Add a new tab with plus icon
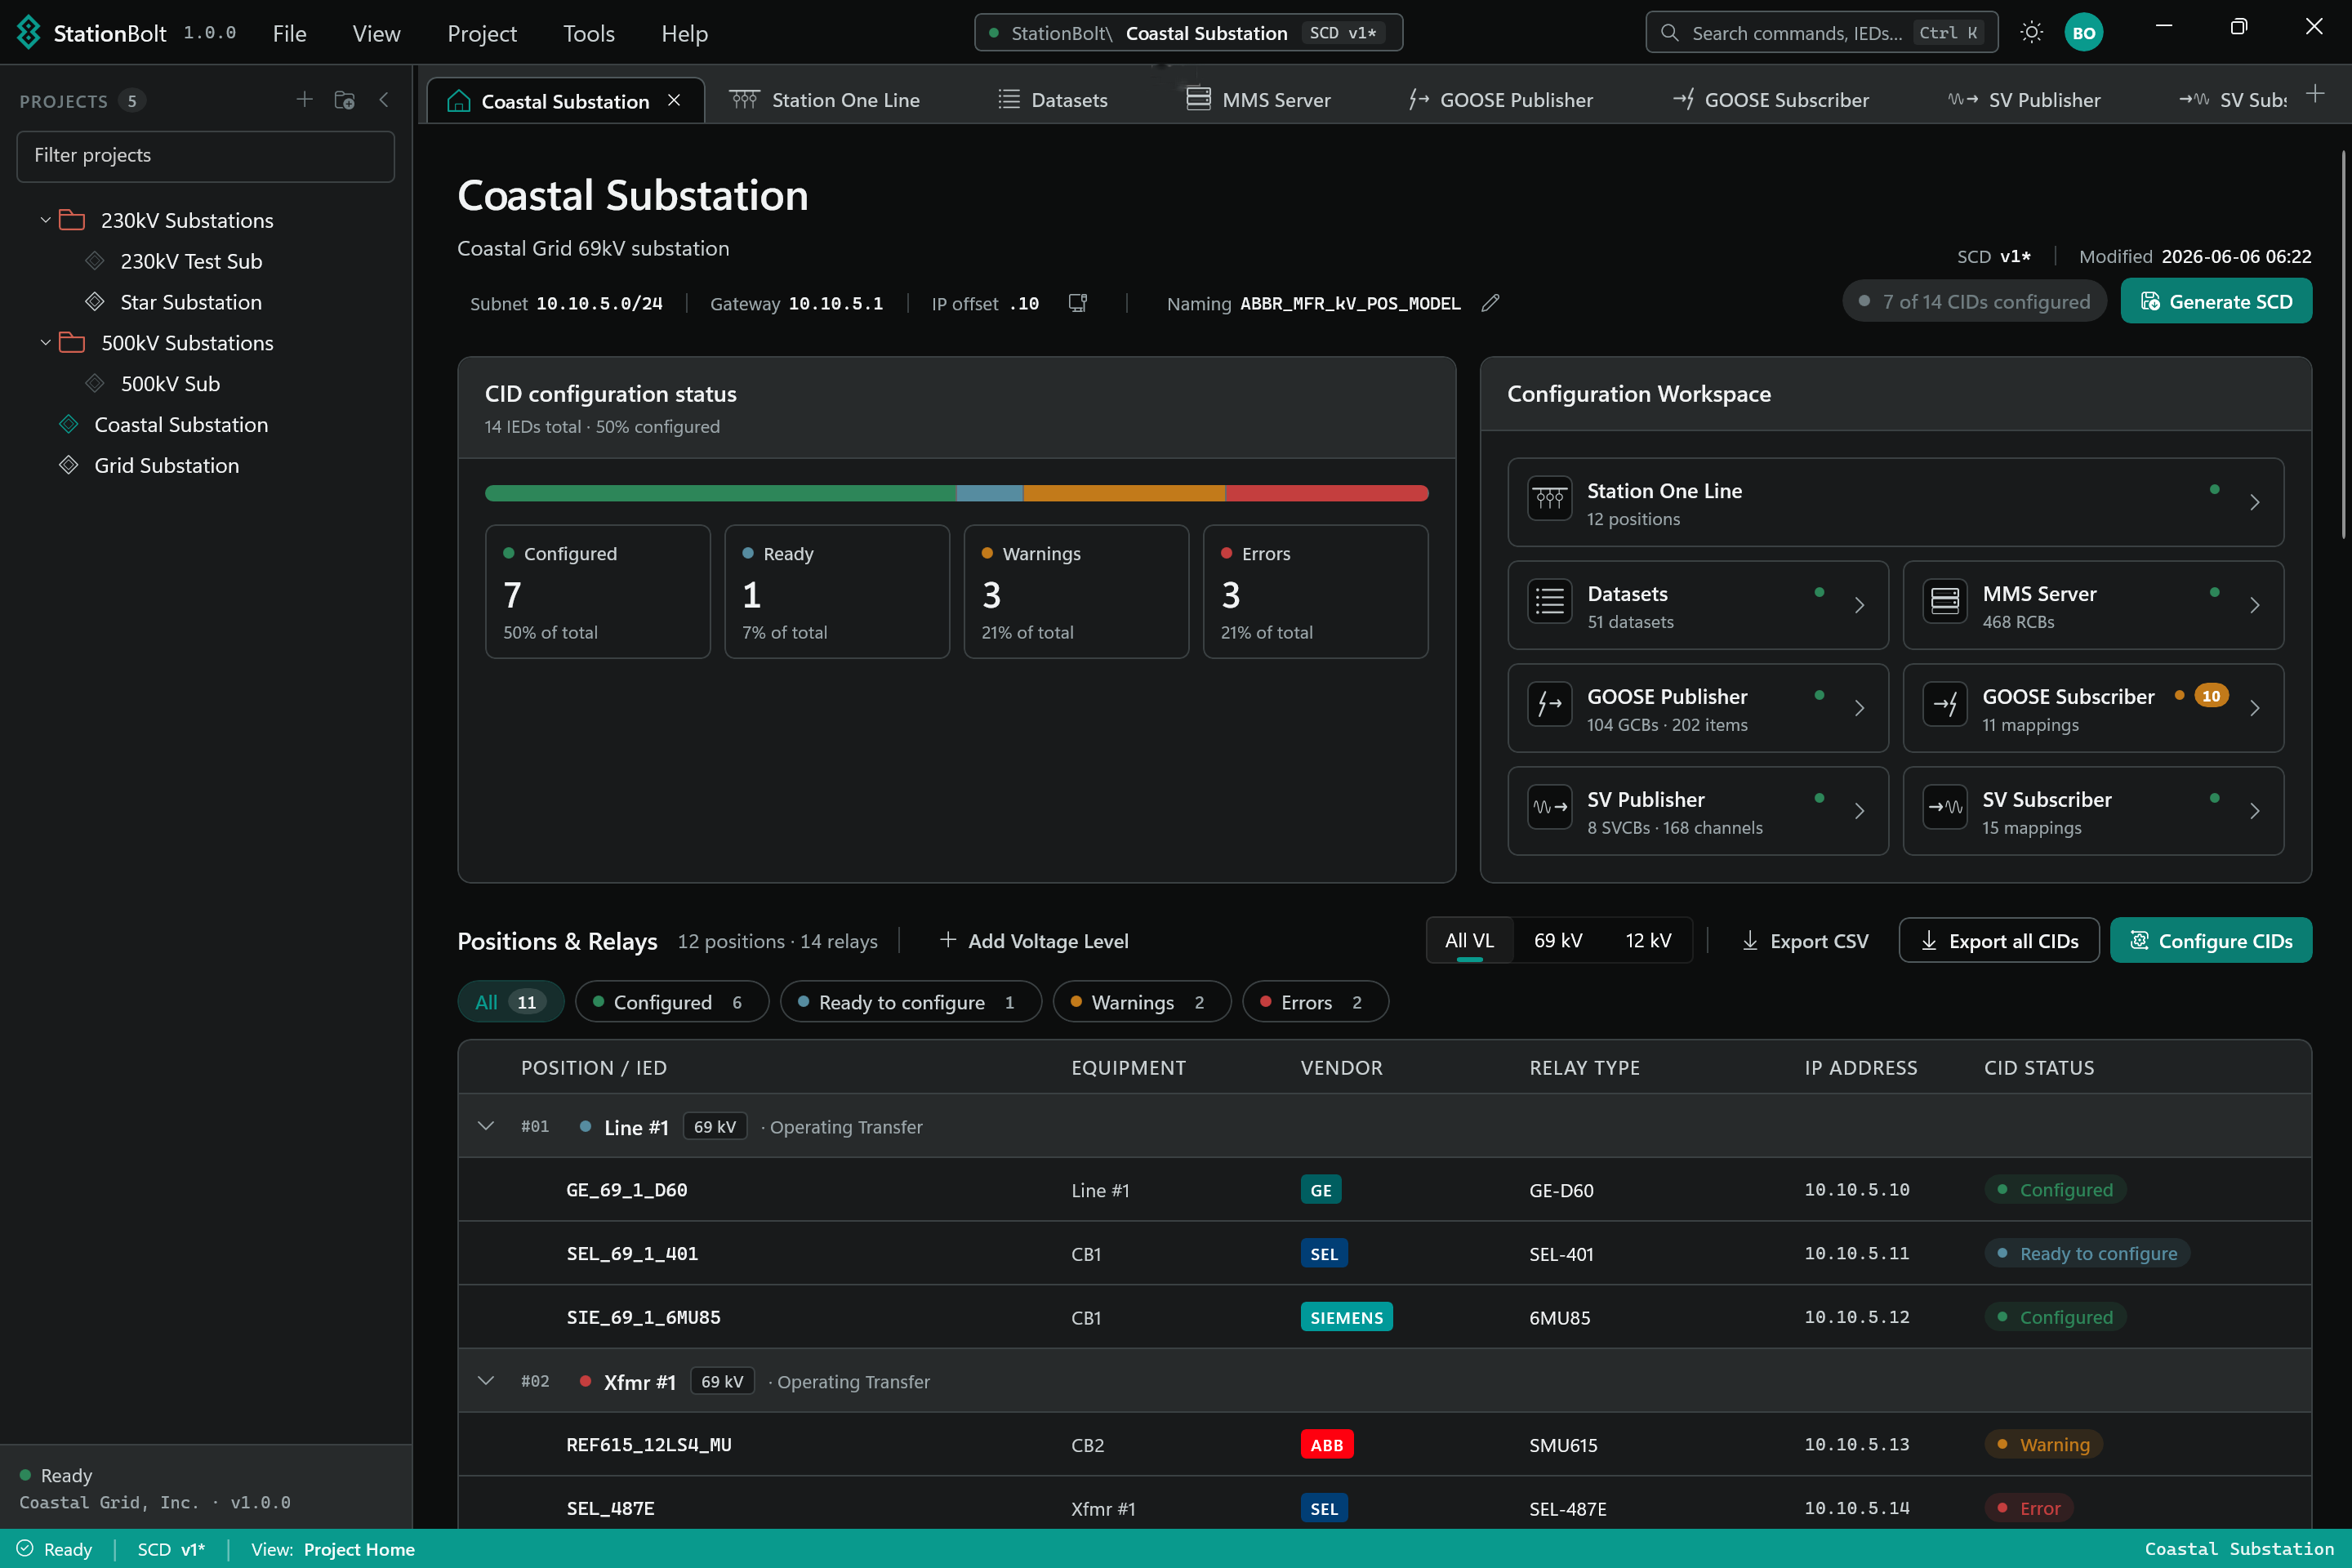The image size is (2352, 1568). point(2314,94)
